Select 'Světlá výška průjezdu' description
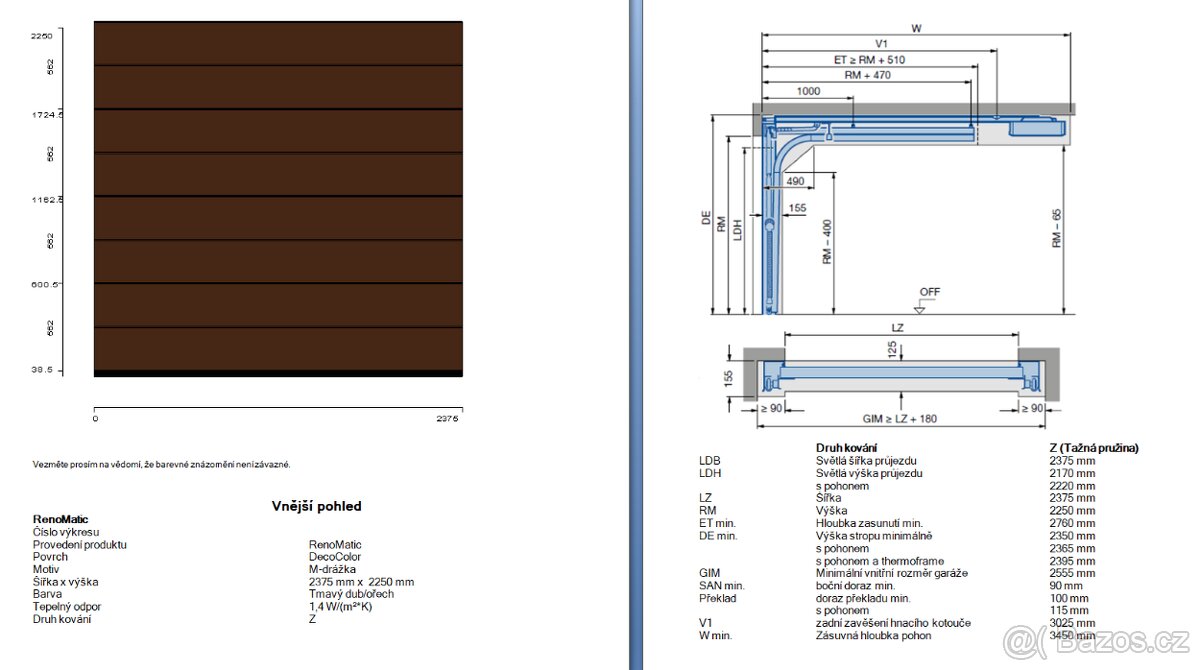The image size is (1200, 670). pos(869,473)
